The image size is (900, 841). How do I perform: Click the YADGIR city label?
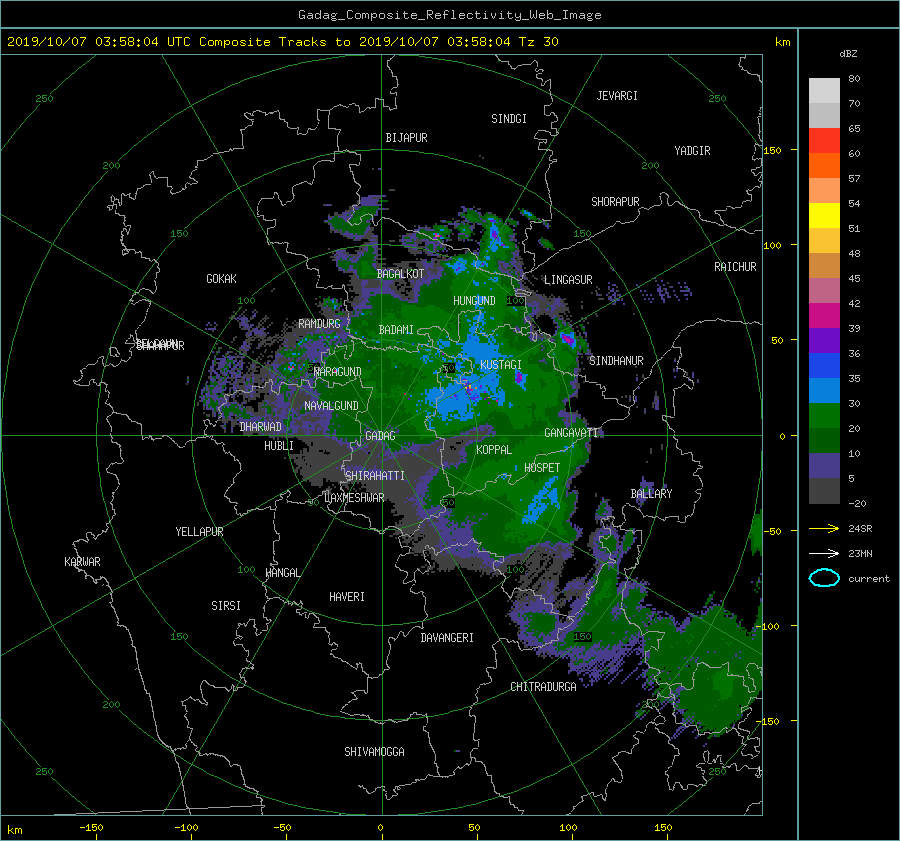(x=692, y=151)
